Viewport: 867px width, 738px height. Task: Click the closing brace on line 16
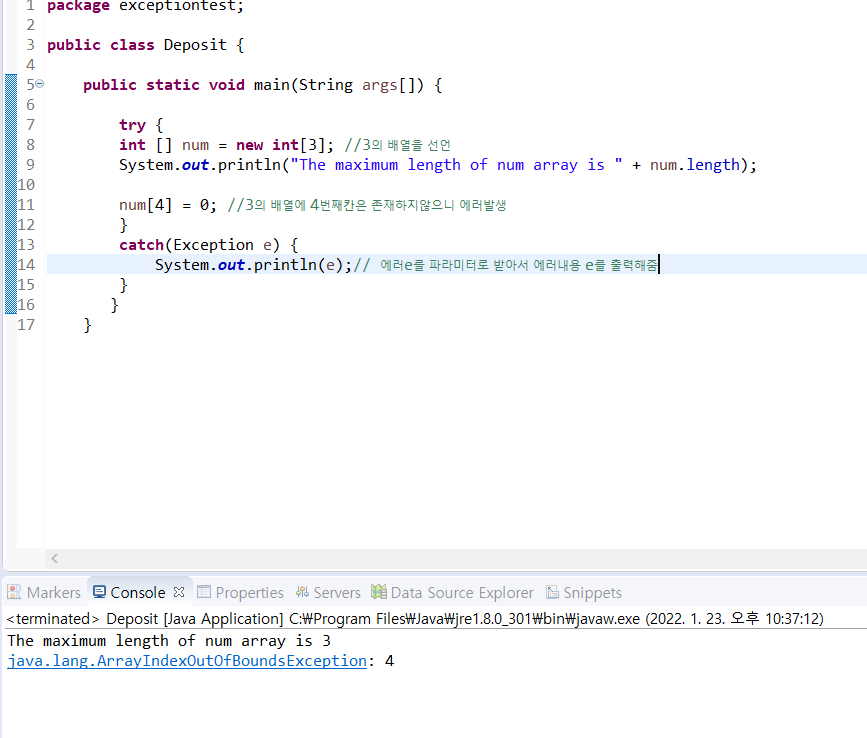[x=114, y=305]
